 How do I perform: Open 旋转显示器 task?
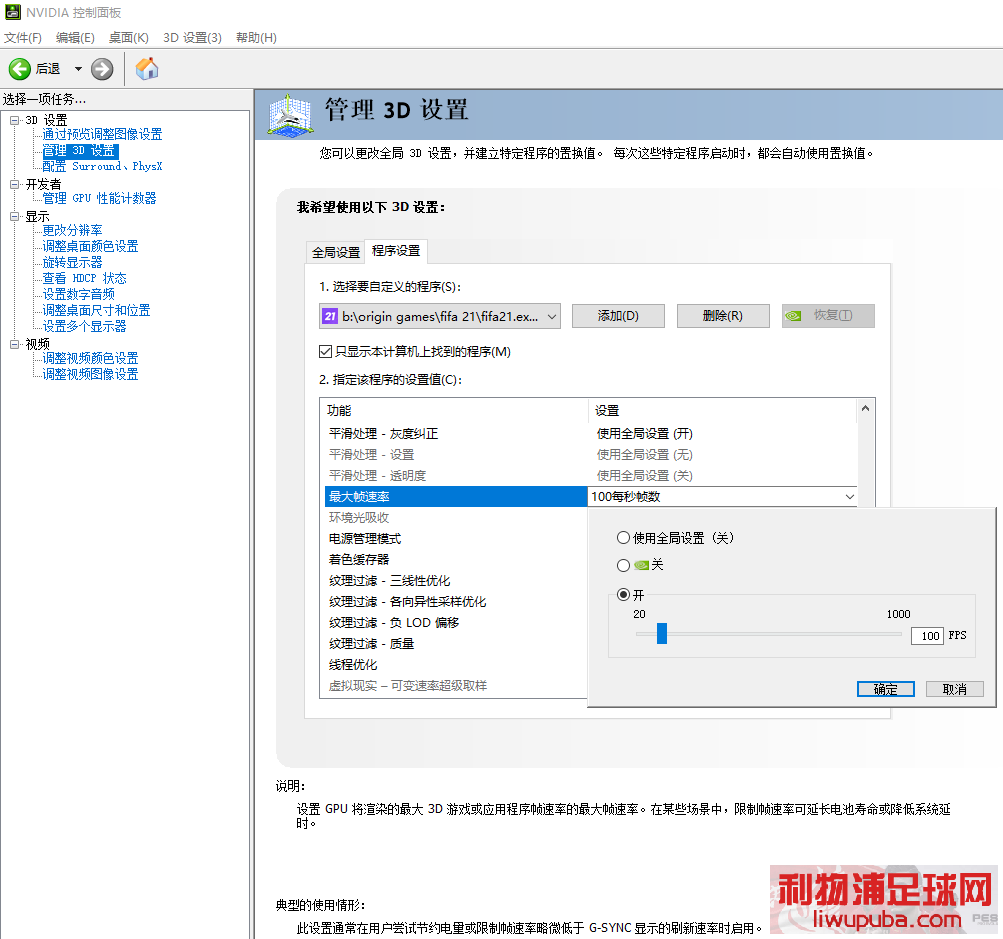pyautogui.click(x=72, y=262)
